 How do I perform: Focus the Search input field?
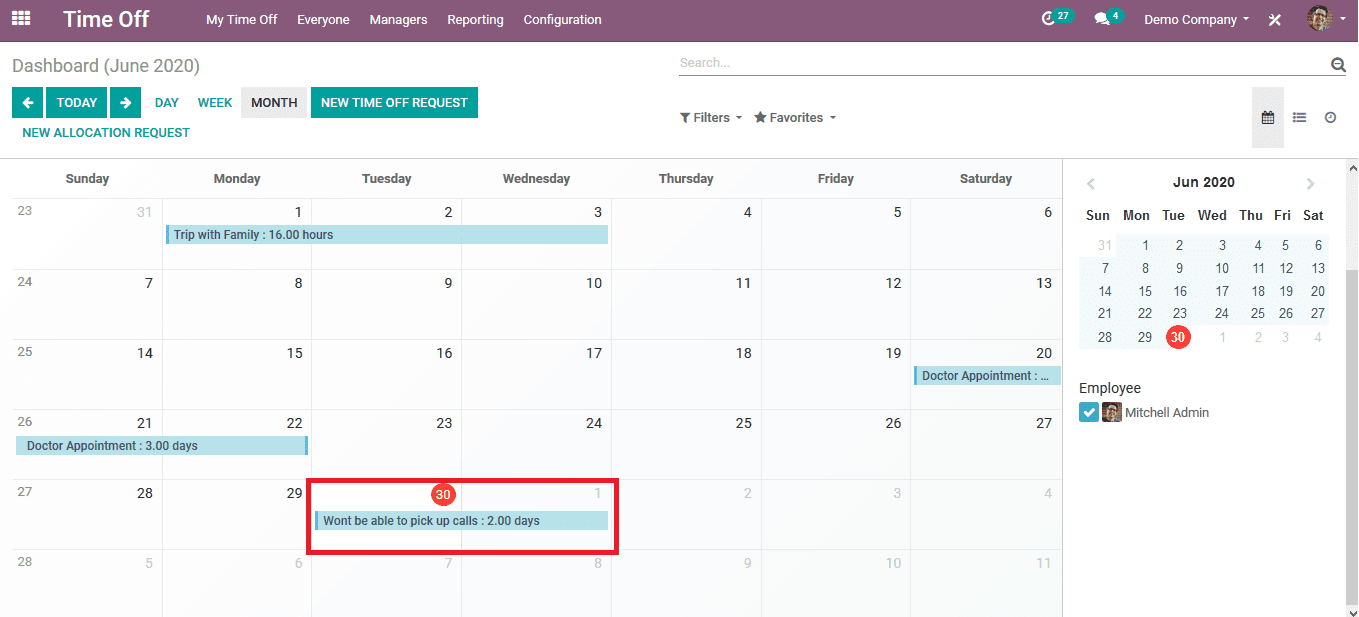click(x=1003, y=63)
